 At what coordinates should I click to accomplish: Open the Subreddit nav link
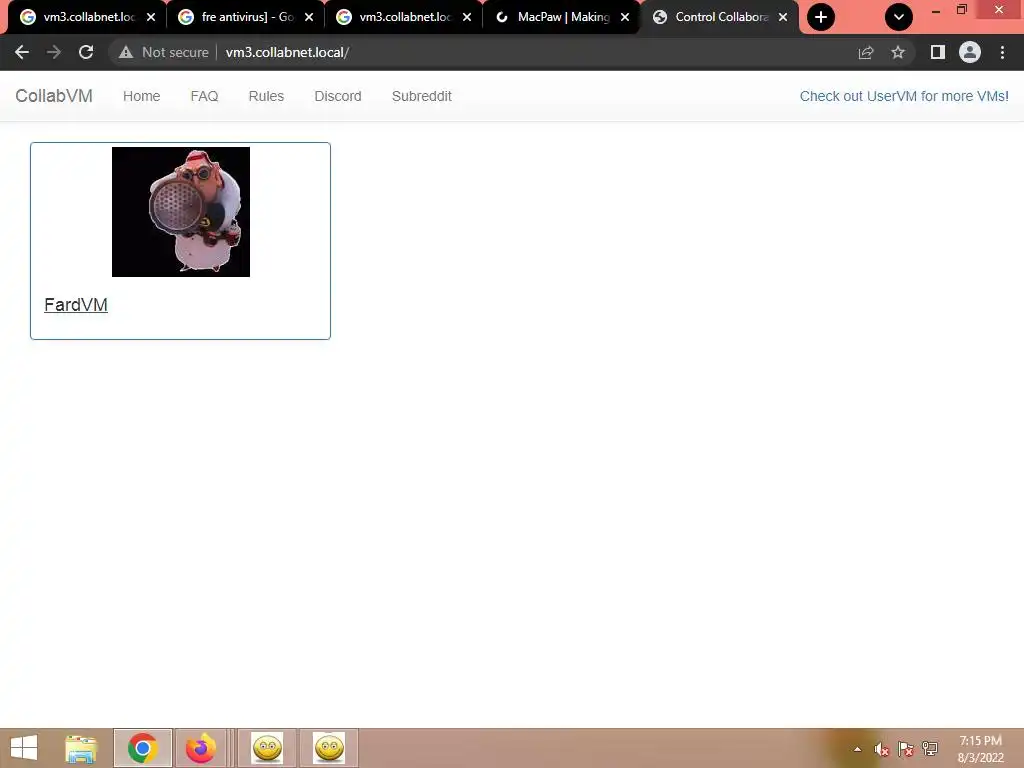(422, 96)
